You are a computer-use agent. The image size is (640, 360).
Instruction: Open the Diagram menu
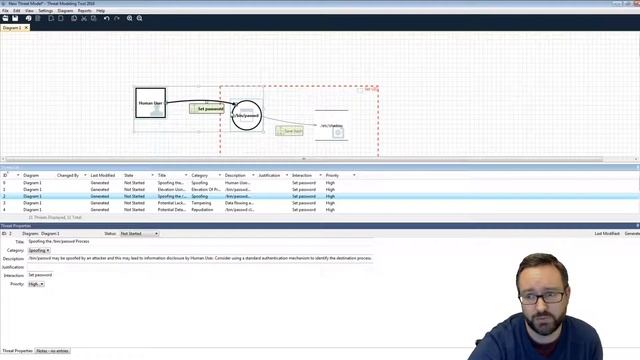[x=65, y=11]
